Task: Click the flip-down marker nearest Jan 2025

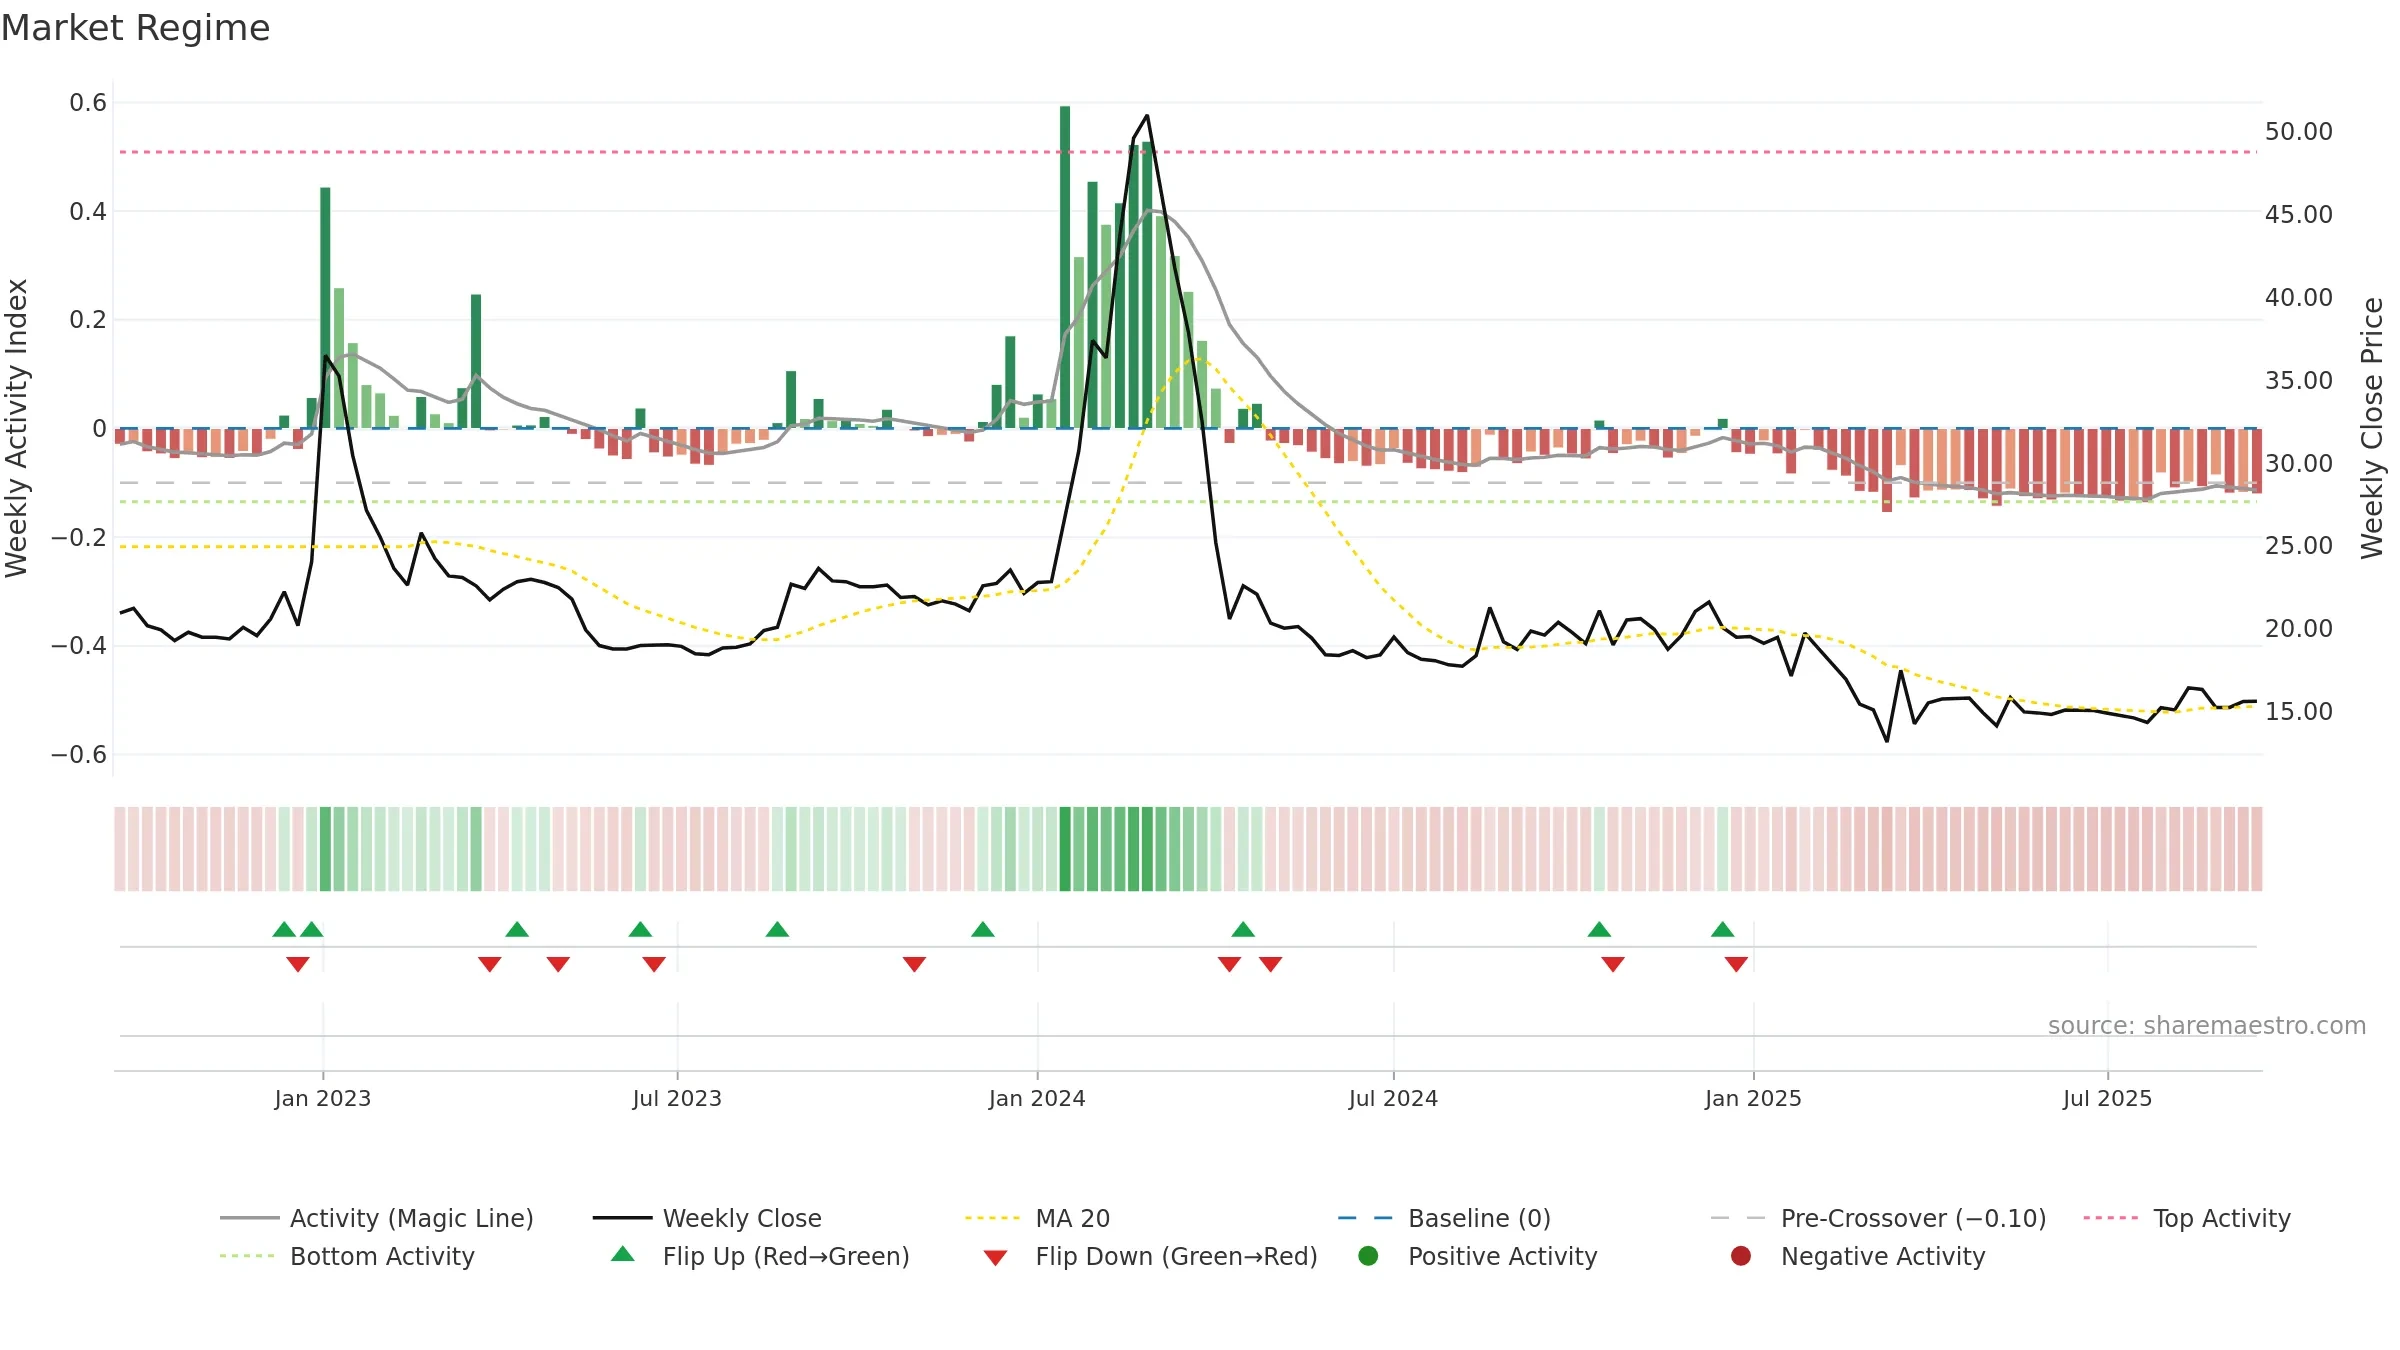Action: 1736,964
